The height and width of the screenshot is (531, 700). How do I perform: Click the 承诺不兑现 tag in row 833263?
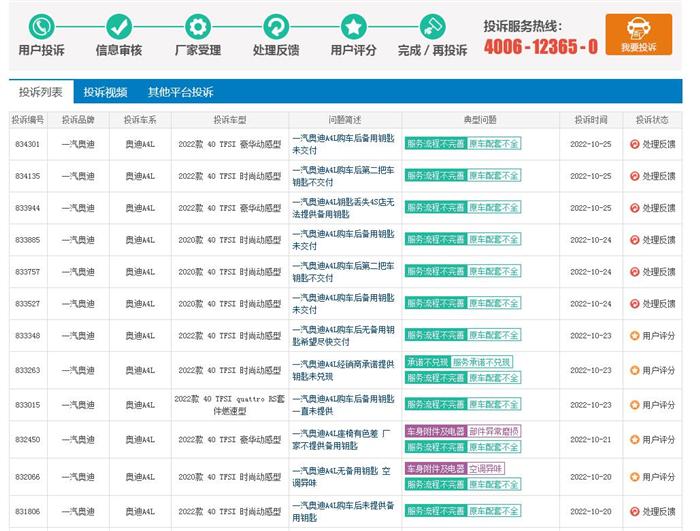[427, 362]
